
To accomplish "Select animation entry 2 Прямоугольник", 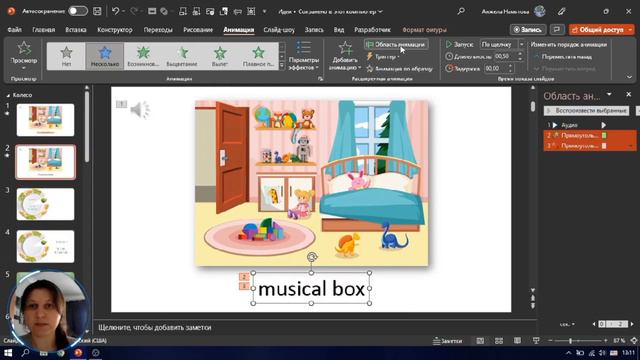I will 589,135.
